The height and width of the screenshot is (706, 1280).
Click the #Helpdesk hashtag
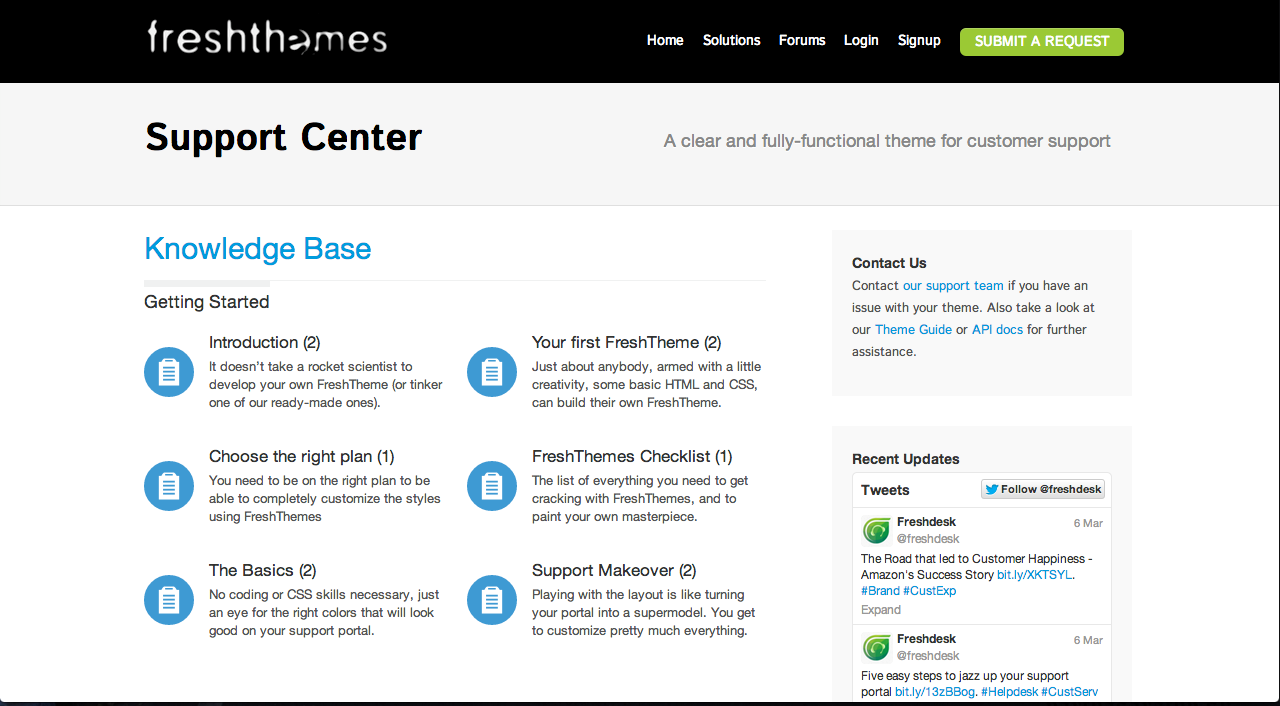click(1009, 692)
